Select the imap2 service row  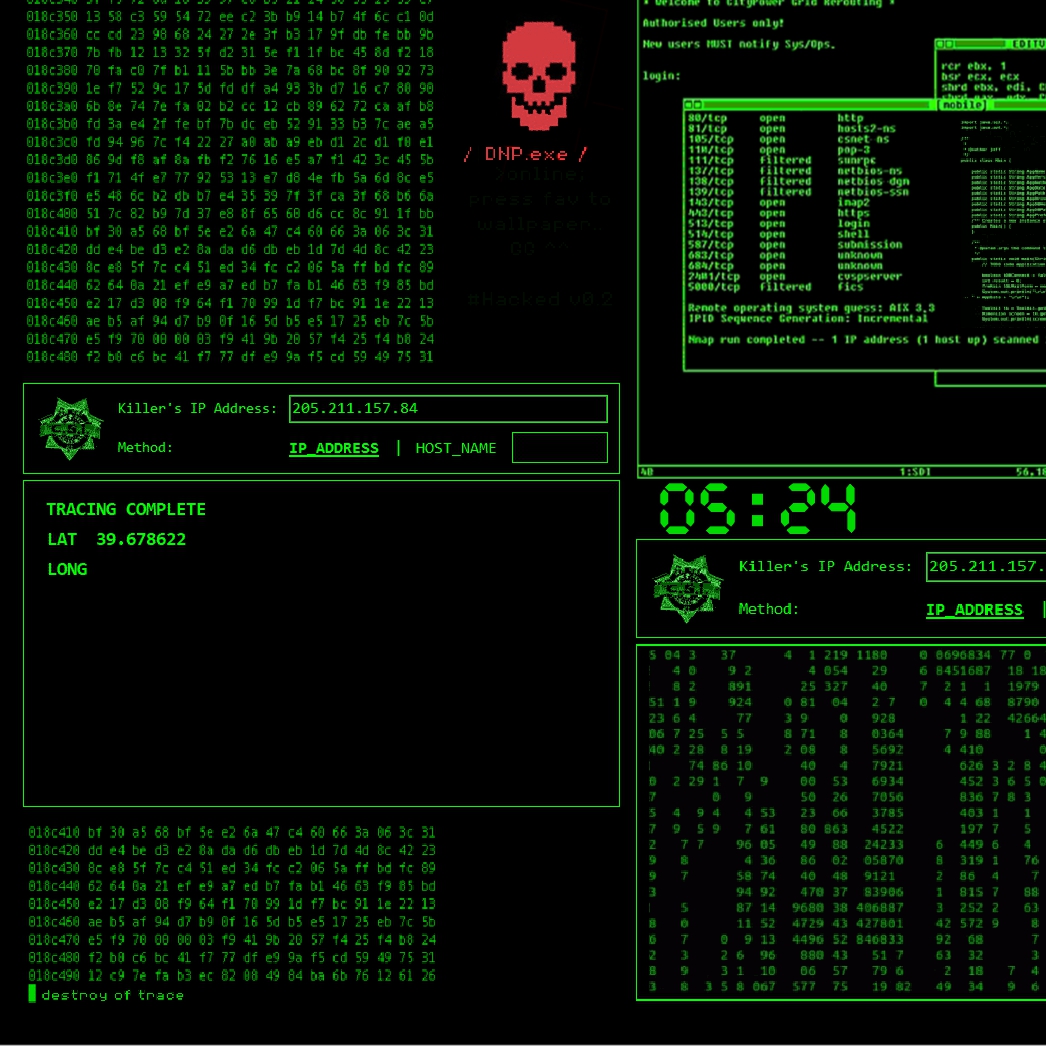[x=779, y=203]
